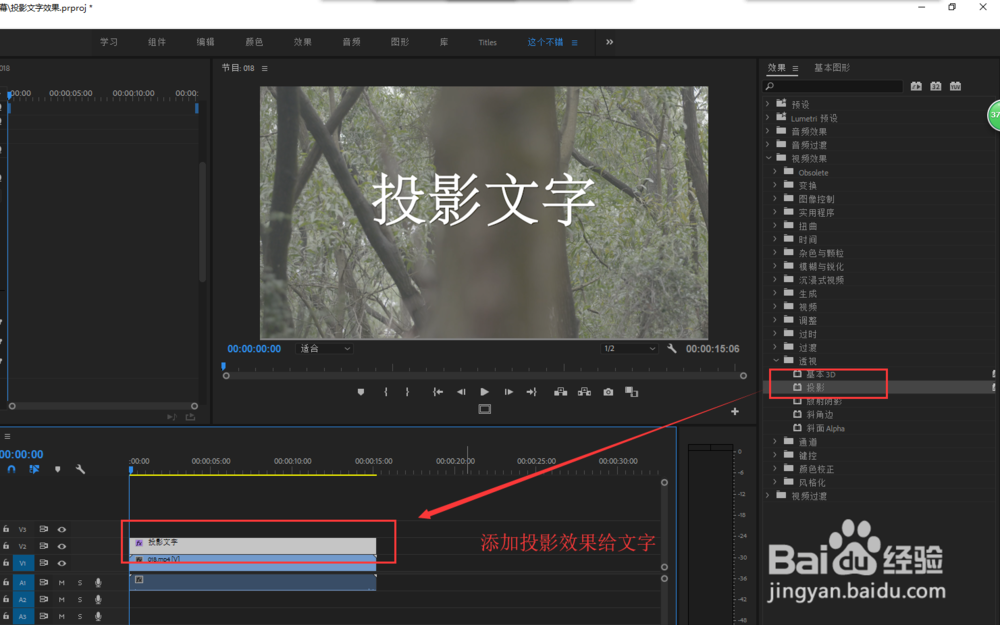Open the playback resolution 1/2 dropdown
1000x625 pixels.
628,348
